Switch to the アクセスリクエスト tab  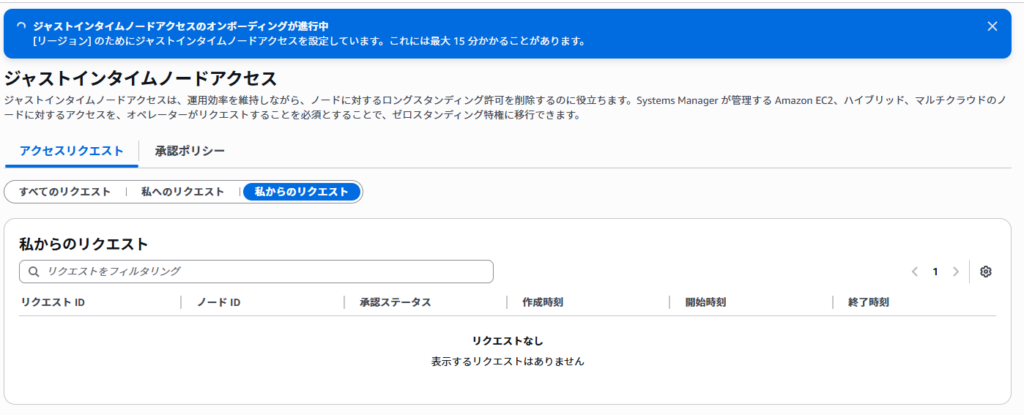(71, 151)
